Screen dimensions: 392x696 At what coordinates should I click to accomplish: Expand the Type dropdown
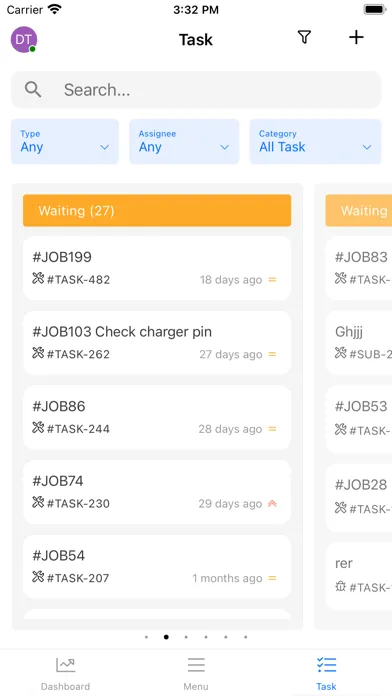coord(65,142)
